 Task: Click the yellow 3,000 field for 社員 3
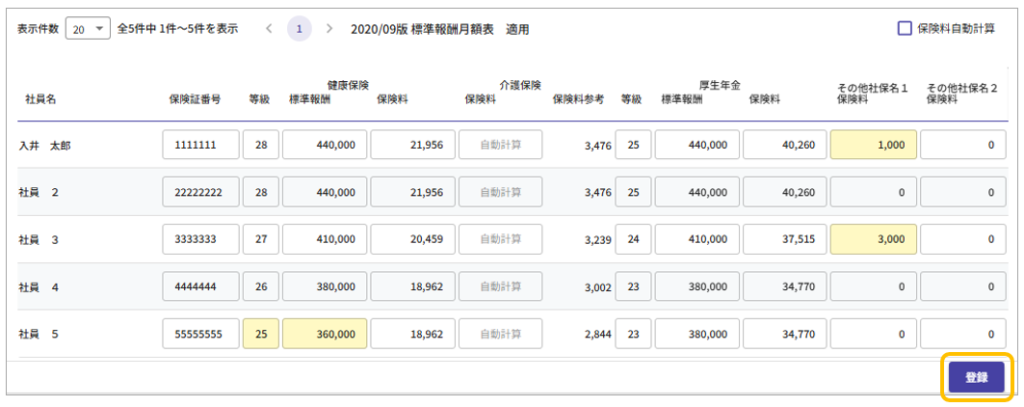pyautogui.click(x=873, y=239)
